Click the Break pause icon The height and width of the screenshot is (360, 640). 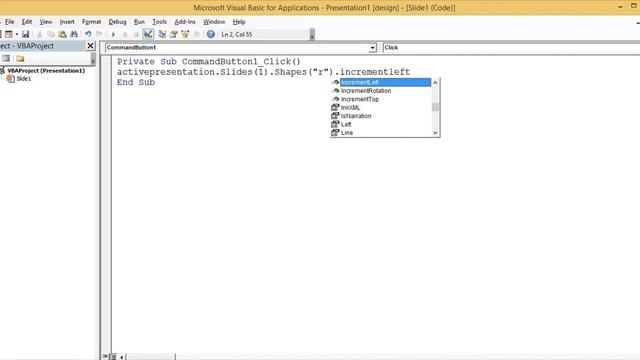point(125,34)
